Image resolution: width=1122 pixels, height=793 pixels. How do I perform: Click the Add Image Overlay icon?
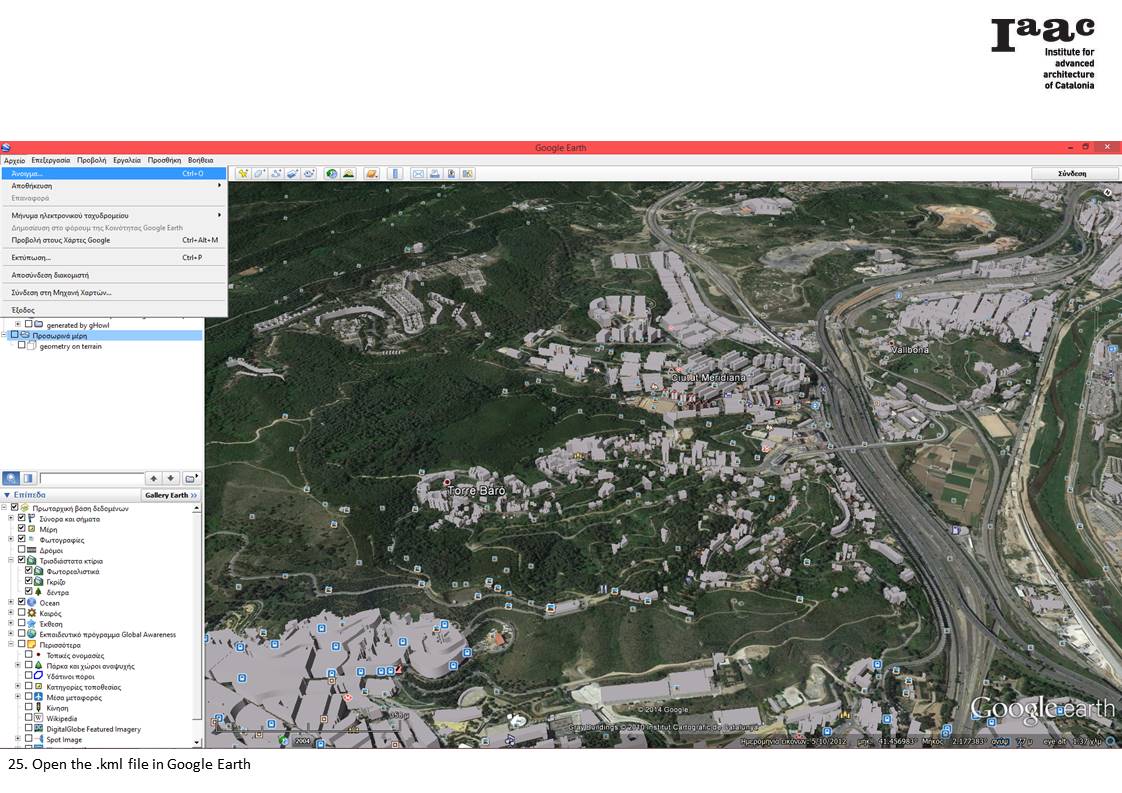293,174
